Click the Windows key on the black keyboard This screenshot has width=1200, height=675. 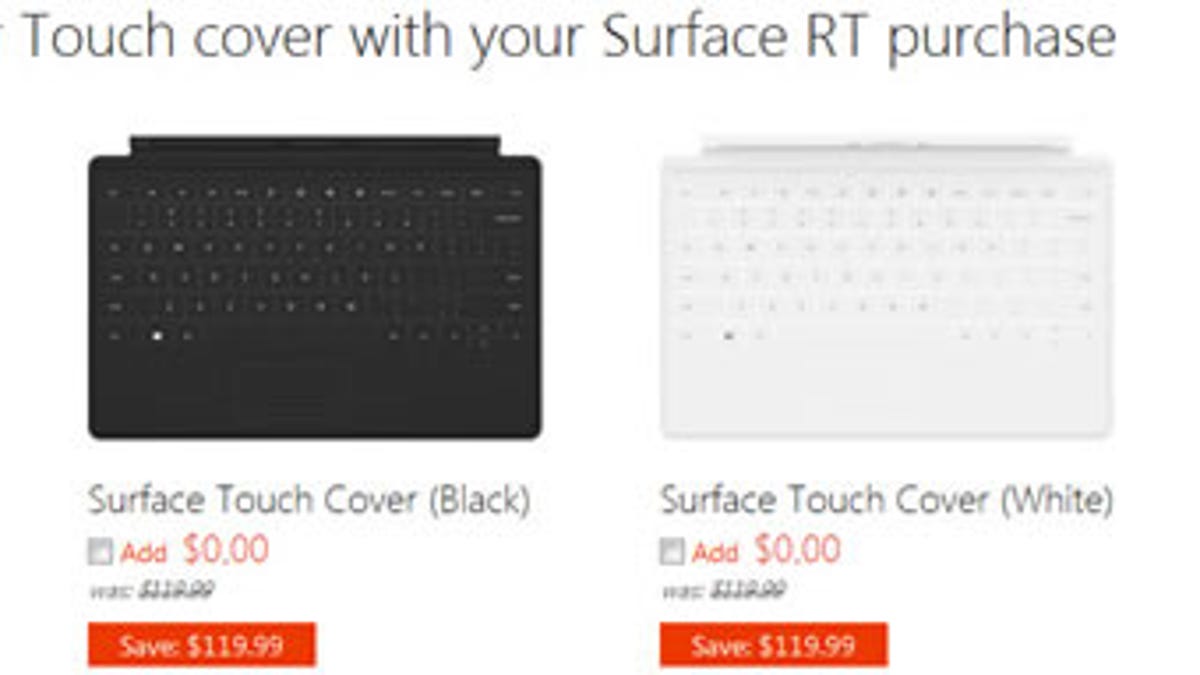[158, 336]
